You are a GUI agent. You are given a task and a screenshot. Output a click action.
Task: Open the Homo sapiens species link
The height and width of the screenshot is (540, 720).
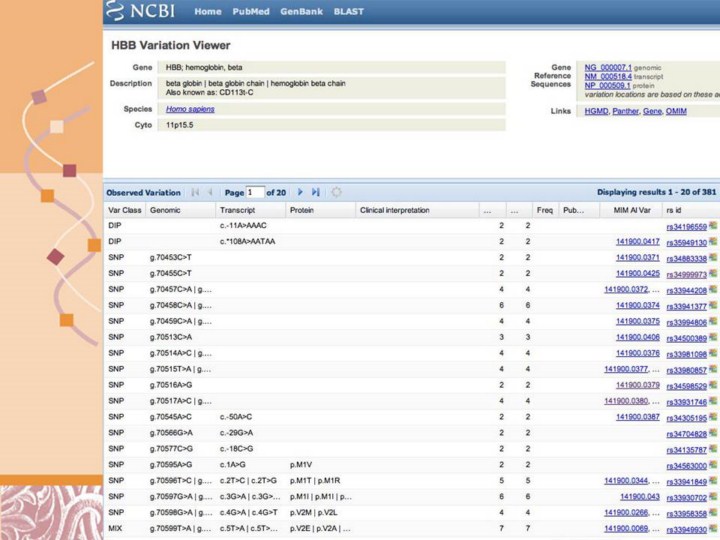pos(190,109)
